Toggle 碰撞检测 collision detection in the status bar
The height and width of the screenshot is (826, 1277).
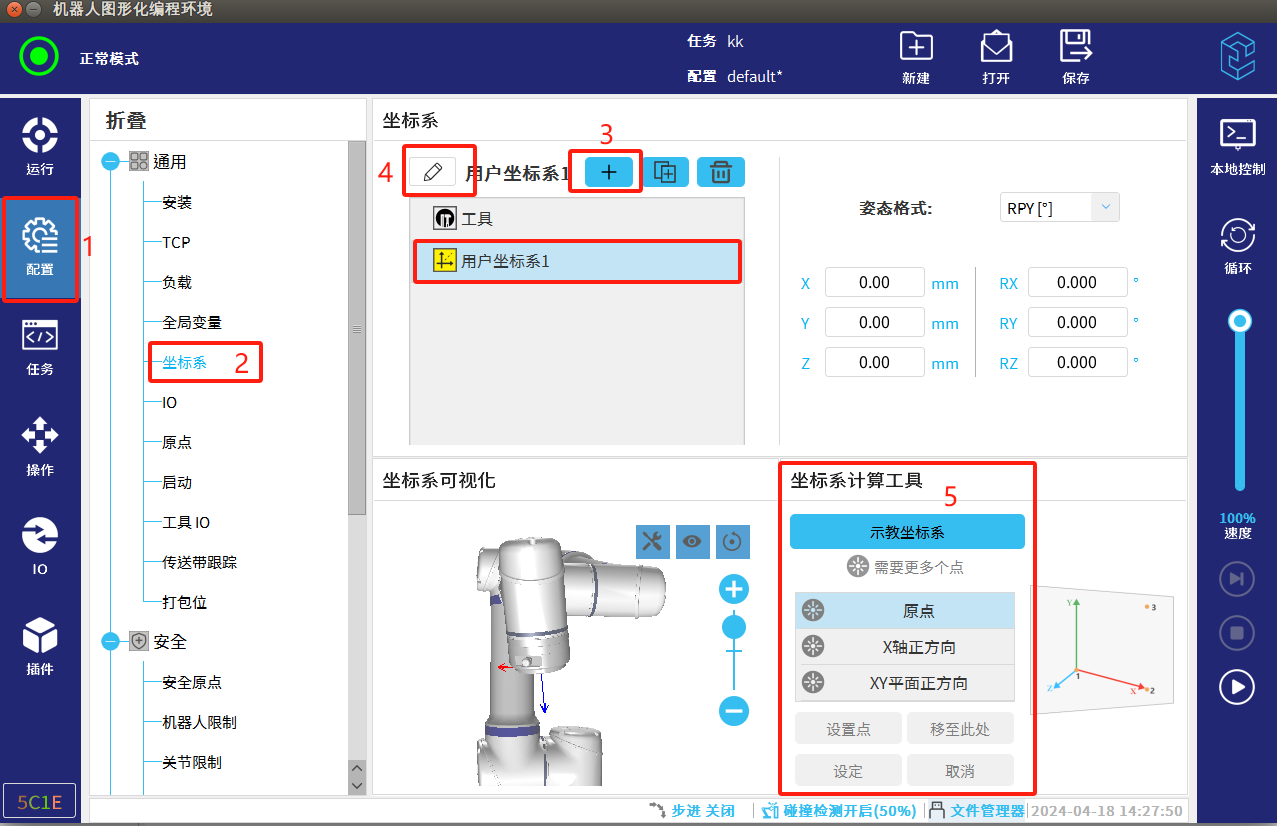pos(838,811)
